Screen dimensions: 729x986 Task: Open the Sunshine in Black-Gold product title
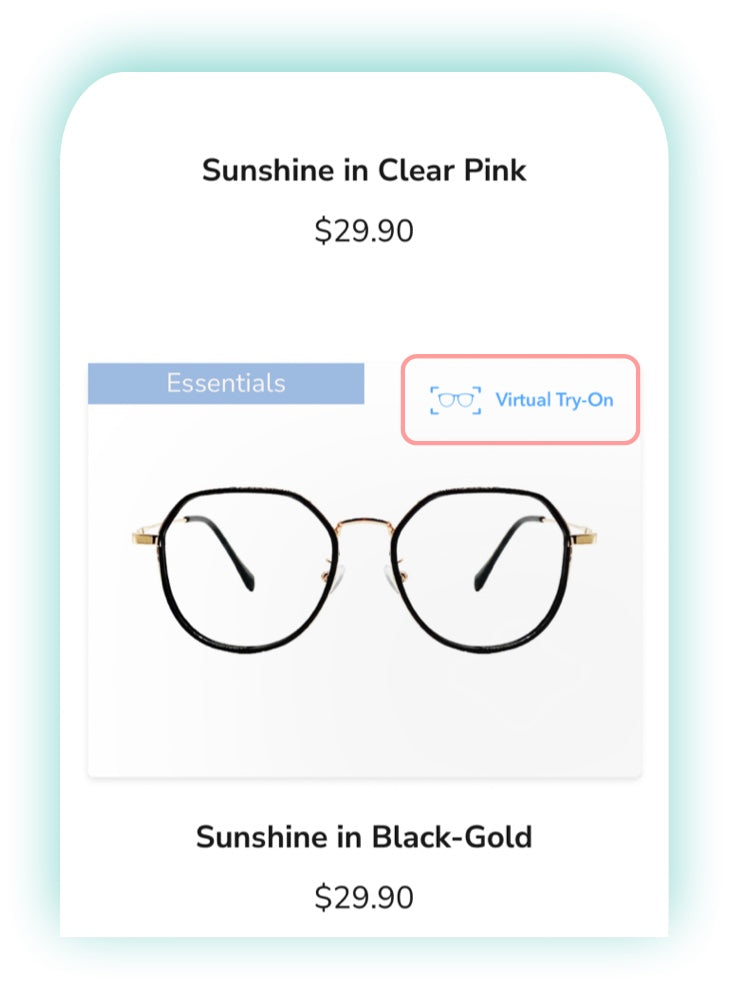click(364, 837)
